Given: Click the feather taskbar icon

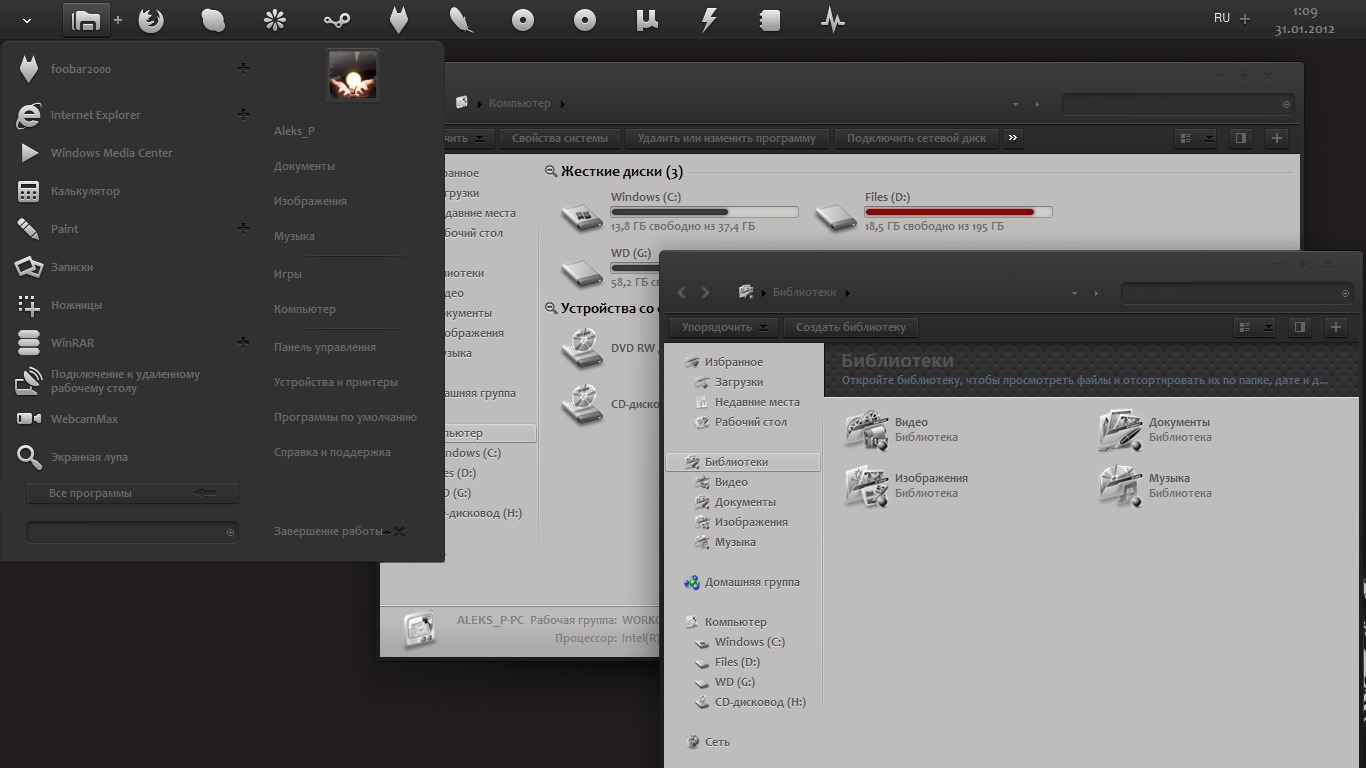Looking at the screenshot, I should [461, 20].
